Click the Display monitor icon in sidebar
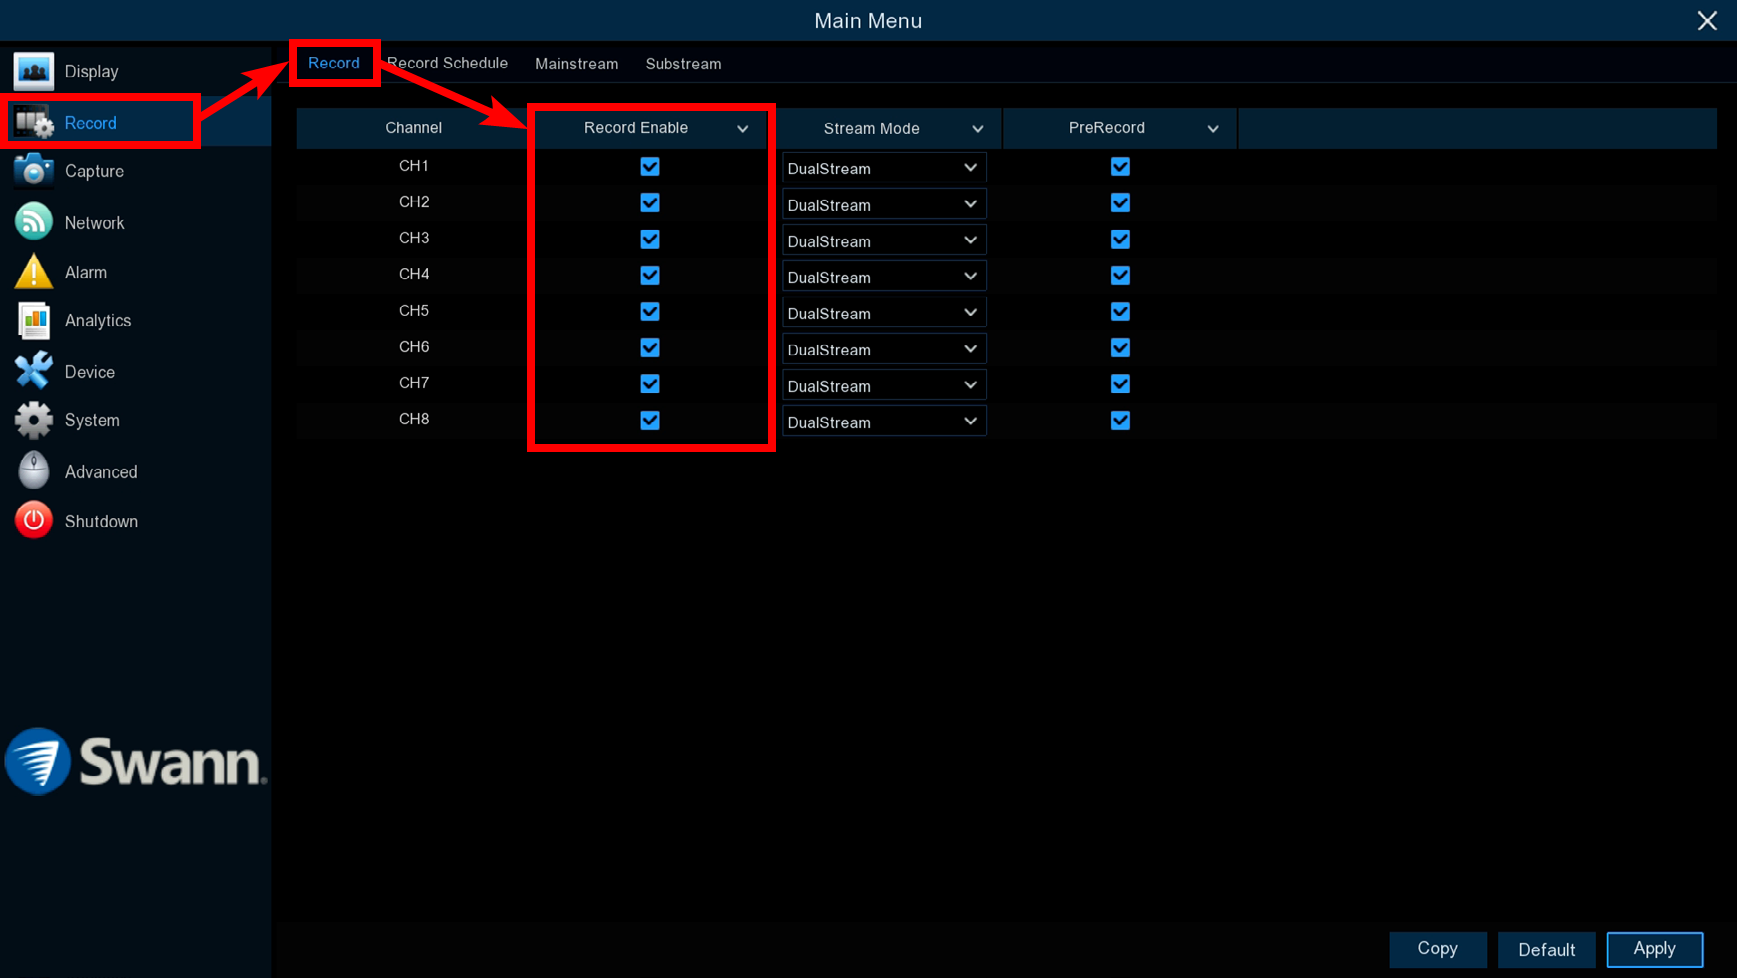Screen dimensions: 1737x978 [33, 72]
